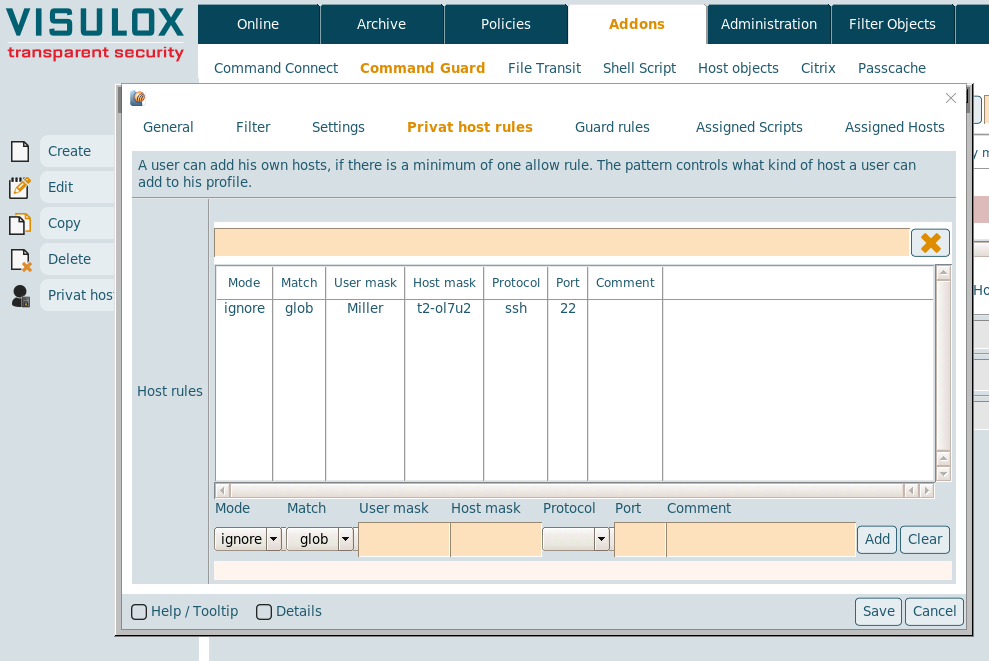Close the dialog with the X icon
The image size is (989, 661).
coord(951,98)
